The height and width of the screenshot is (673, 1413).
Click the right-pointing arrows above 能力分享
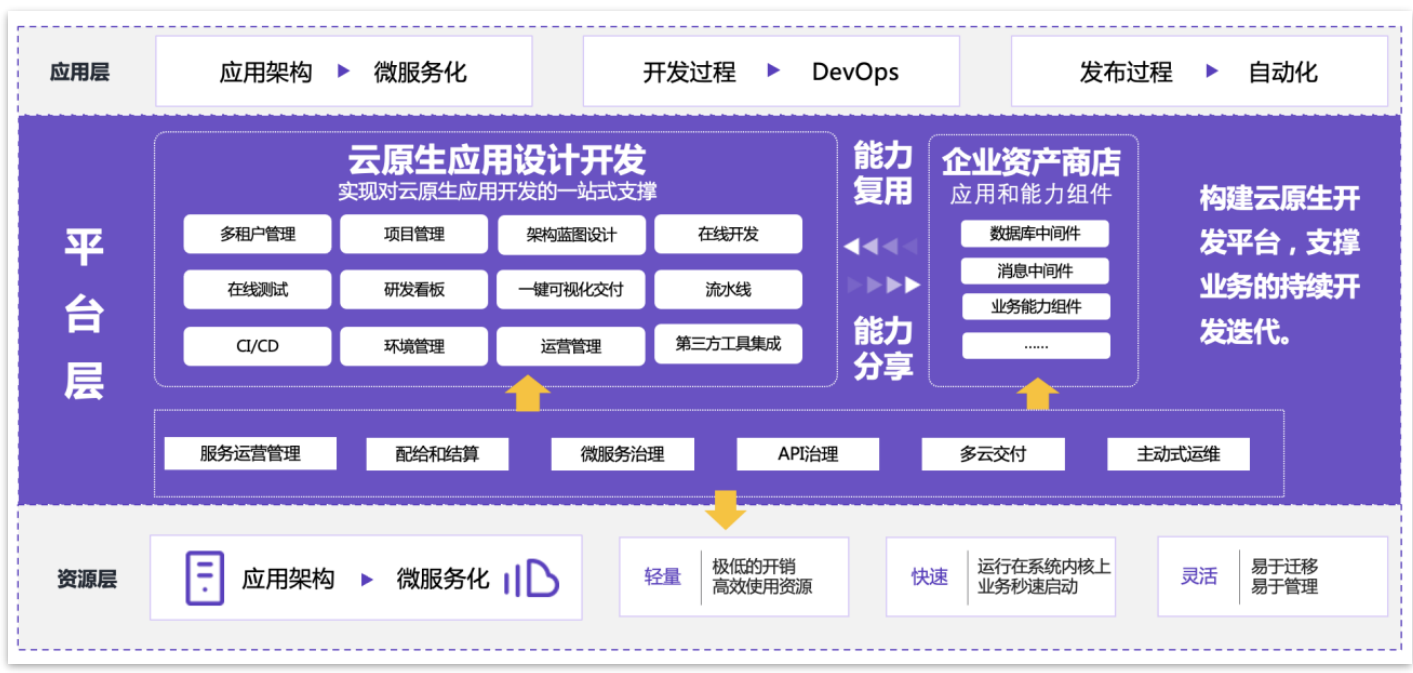[883, 285]
